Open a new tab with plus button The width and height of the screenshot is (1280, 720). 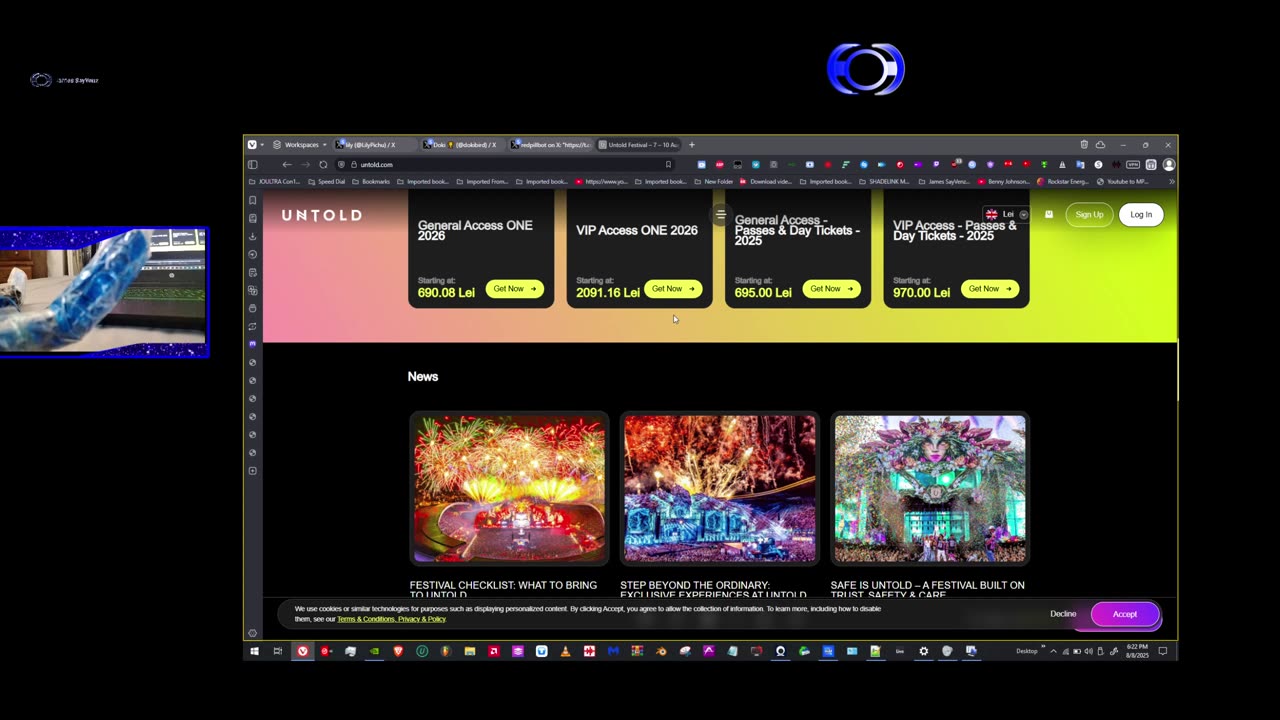click(x=691, y=145)
